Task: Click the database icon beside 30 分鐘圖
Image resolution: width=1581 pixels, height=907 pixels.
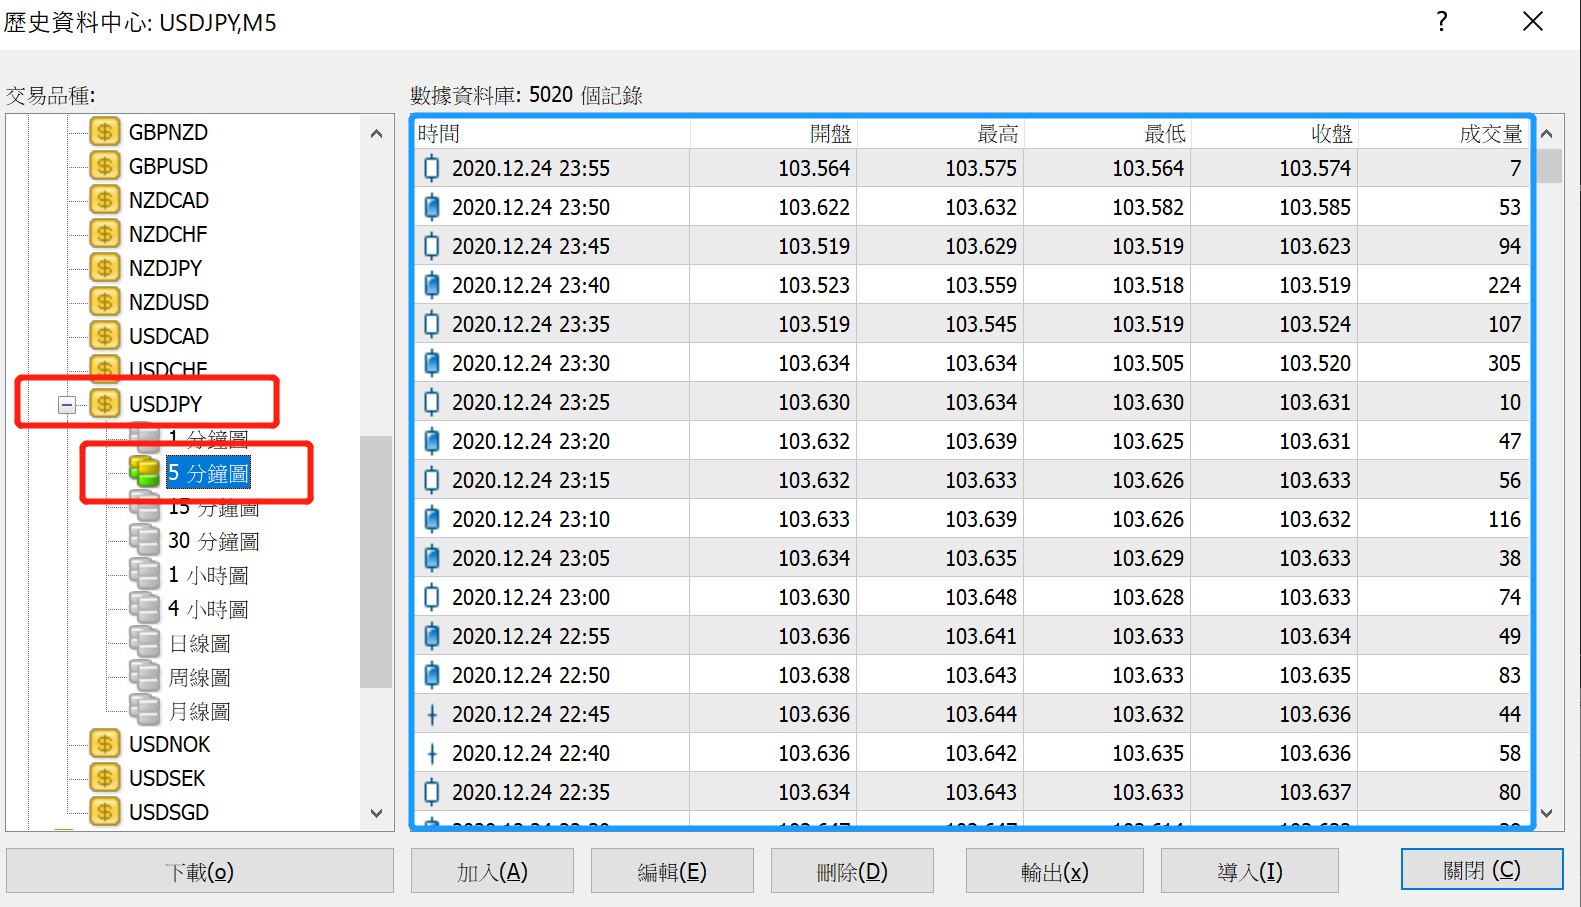Action: pos(144,540)
